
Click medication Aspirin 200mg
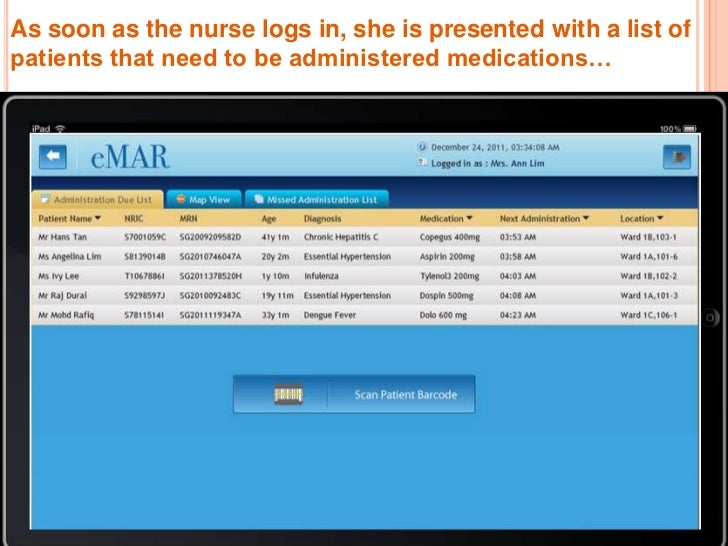point(447,257)
